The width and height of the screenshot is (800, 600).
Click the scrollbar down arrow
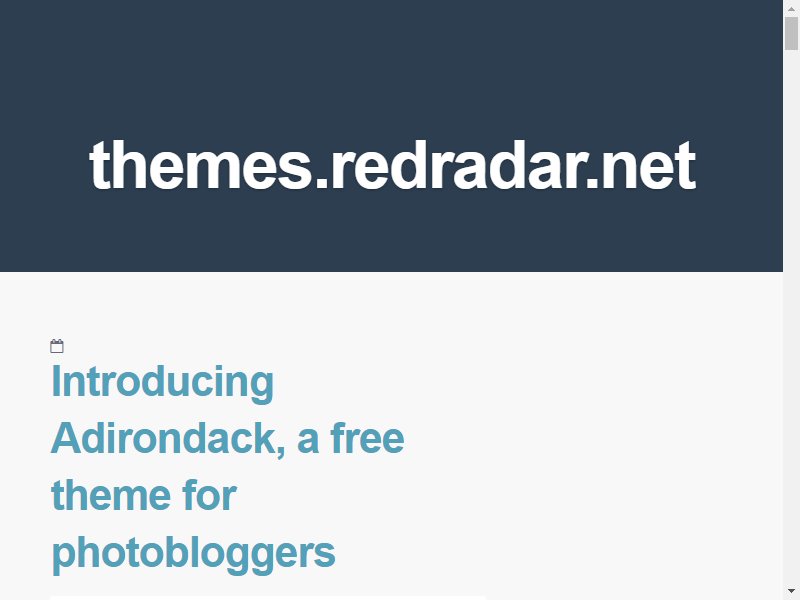(791, 591)
